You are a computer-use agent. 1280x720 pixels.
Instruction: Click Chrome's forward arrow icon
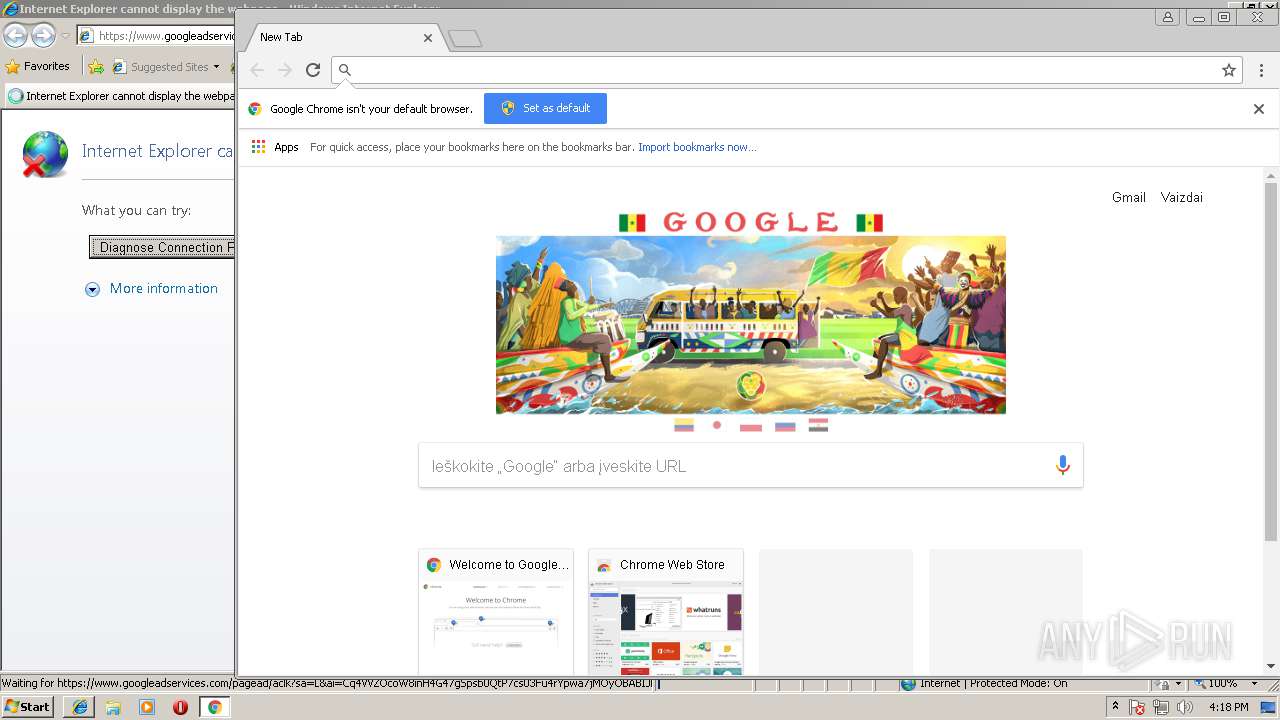285,70
